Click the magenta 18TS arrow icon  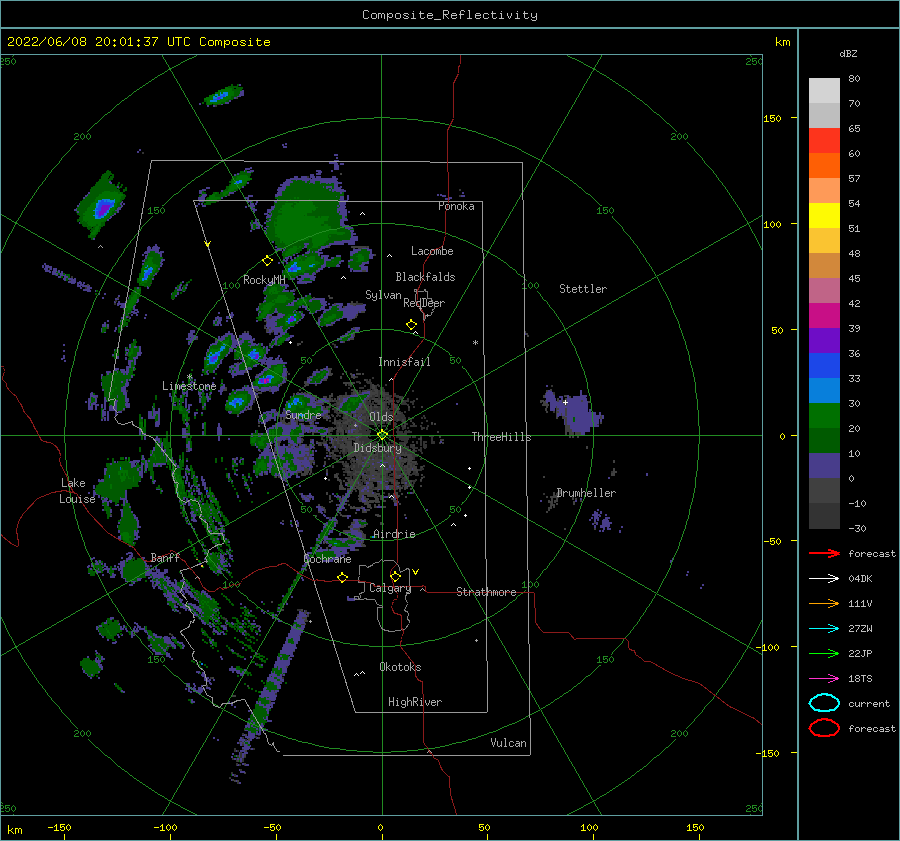click(x=824, y=679)
